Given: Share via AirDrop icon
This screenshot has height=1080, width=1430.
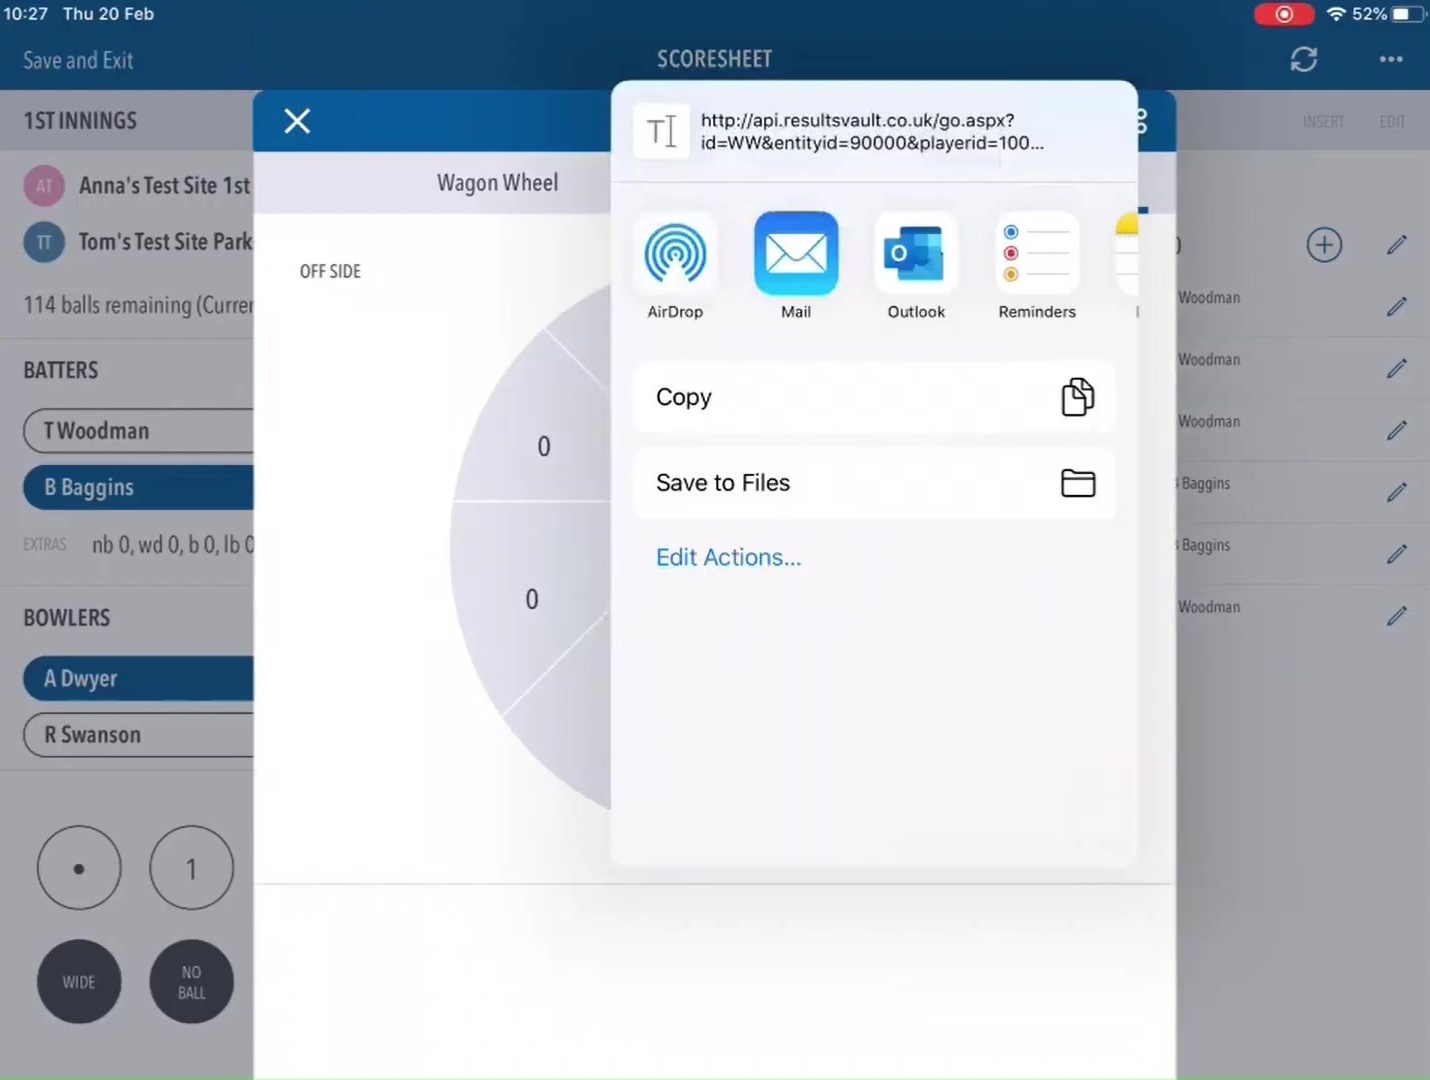Looking at the screenshot, I should (x=675, y=254).
